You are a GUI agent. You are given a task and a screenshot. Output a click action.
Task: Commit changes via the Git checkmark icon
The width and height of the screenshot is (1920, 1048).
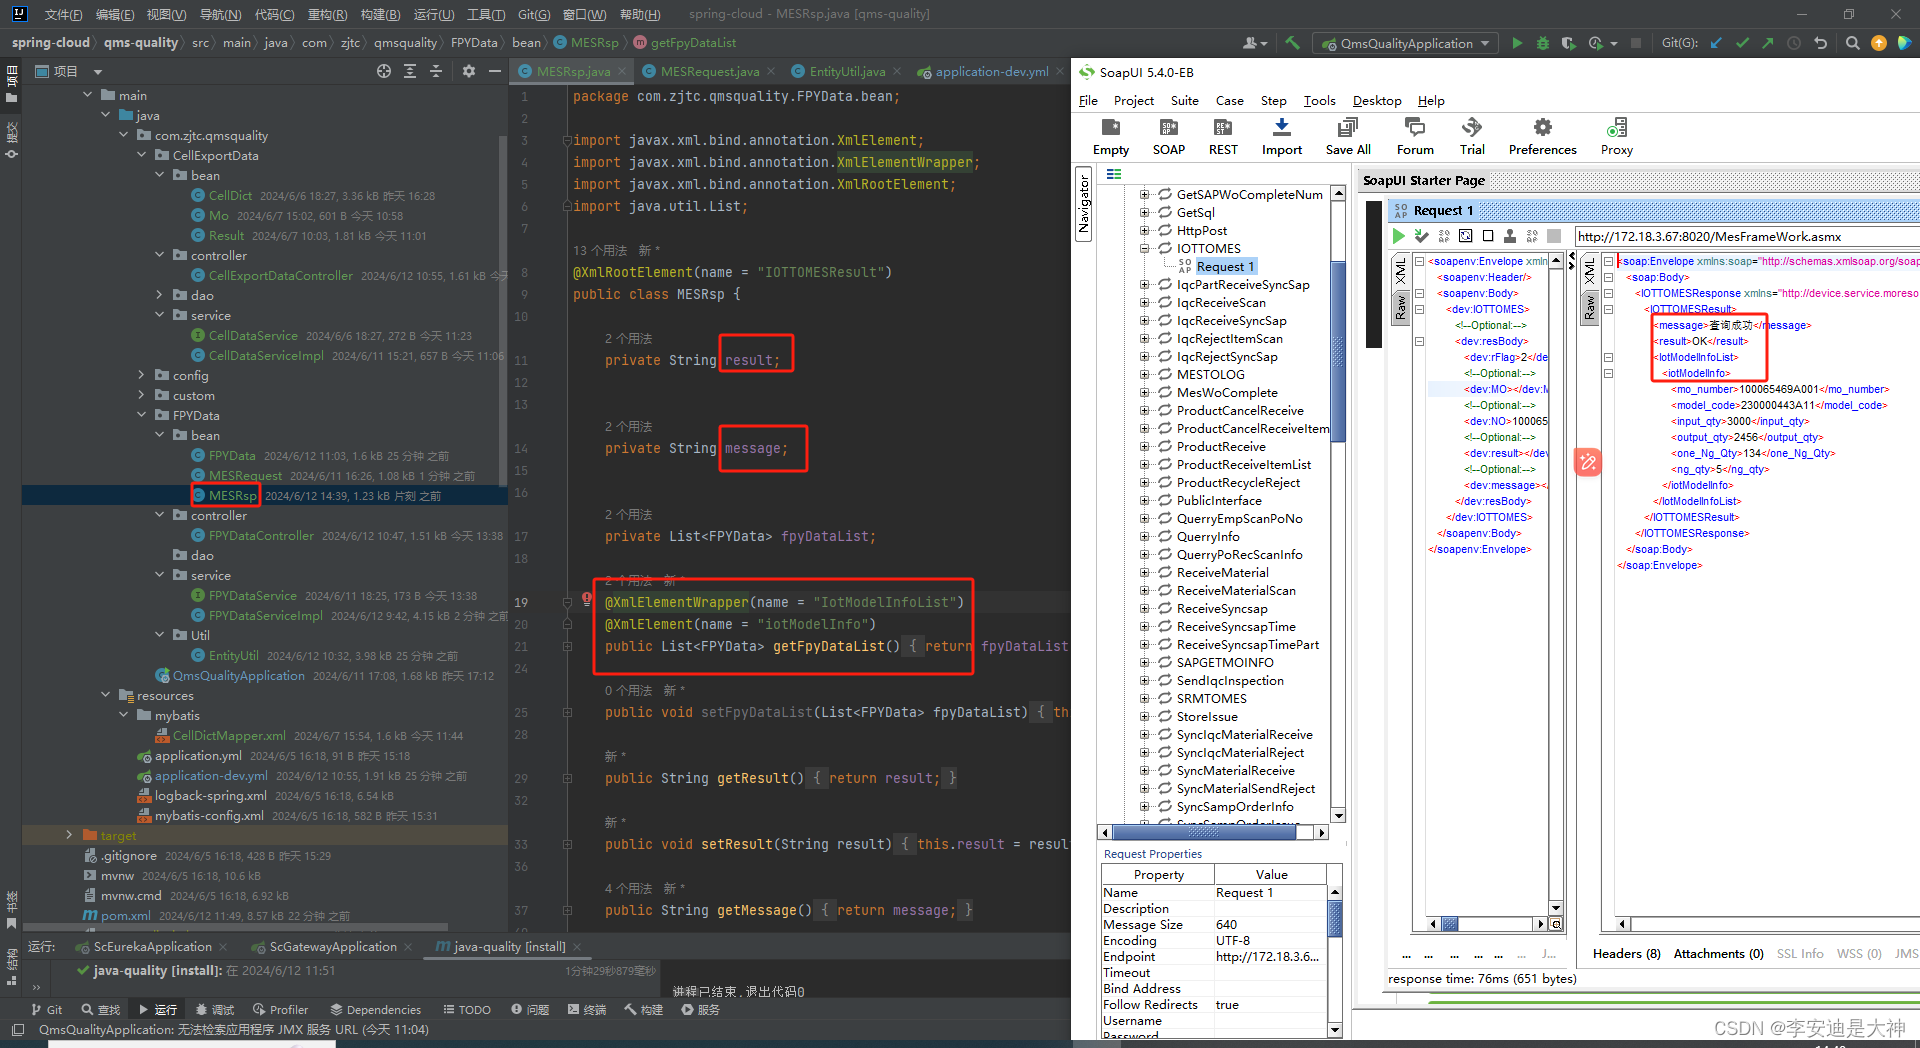point(1741,43)
